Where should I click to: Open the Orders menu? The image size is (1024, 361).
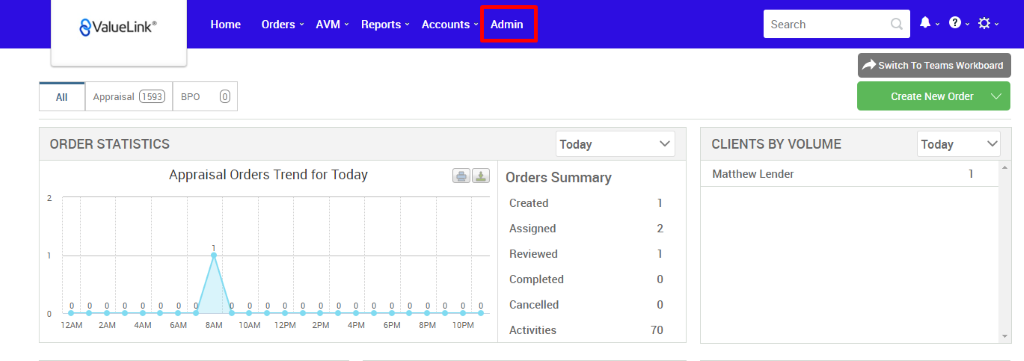[283, 24]
